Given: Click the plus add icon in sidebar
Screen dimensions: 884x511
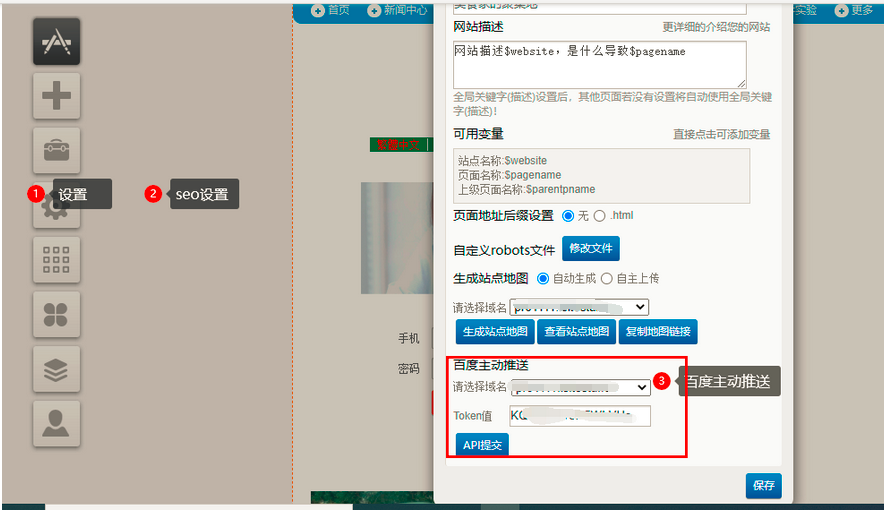Looking at the screenshot, I should tap(56, 97).
